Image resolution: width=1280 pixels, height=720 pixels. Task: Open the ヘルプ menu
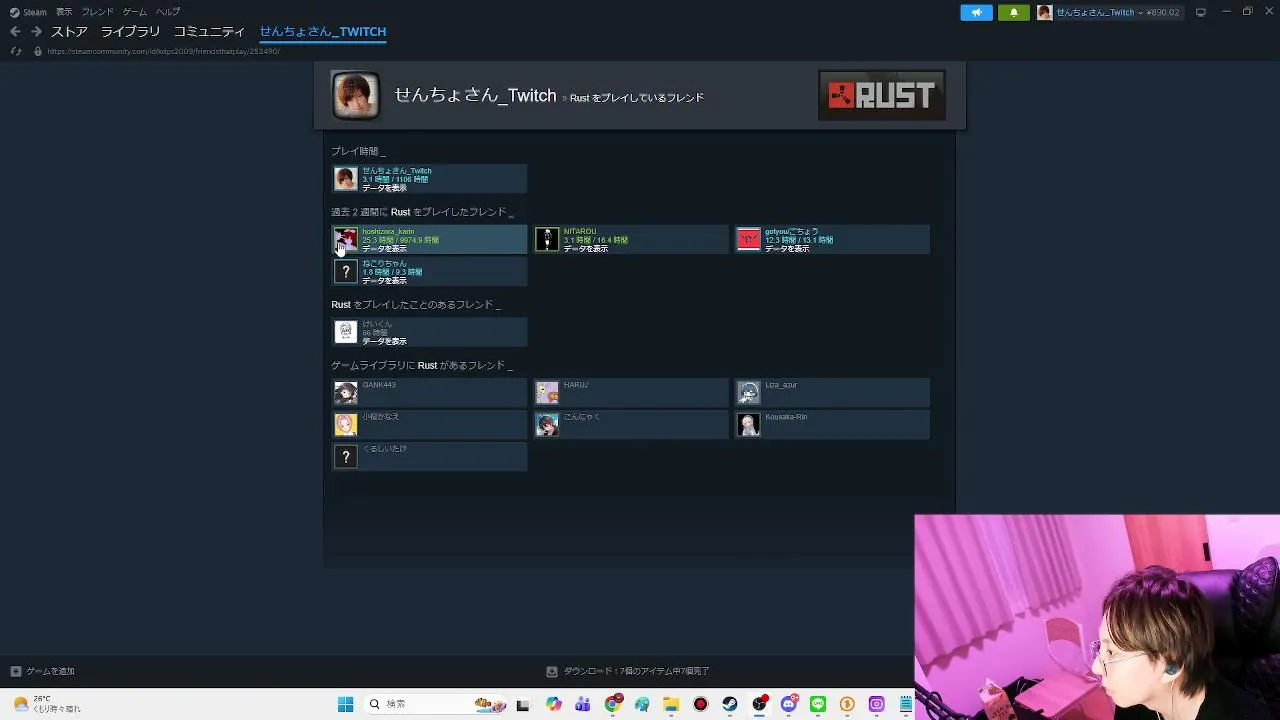click(168, 12)
